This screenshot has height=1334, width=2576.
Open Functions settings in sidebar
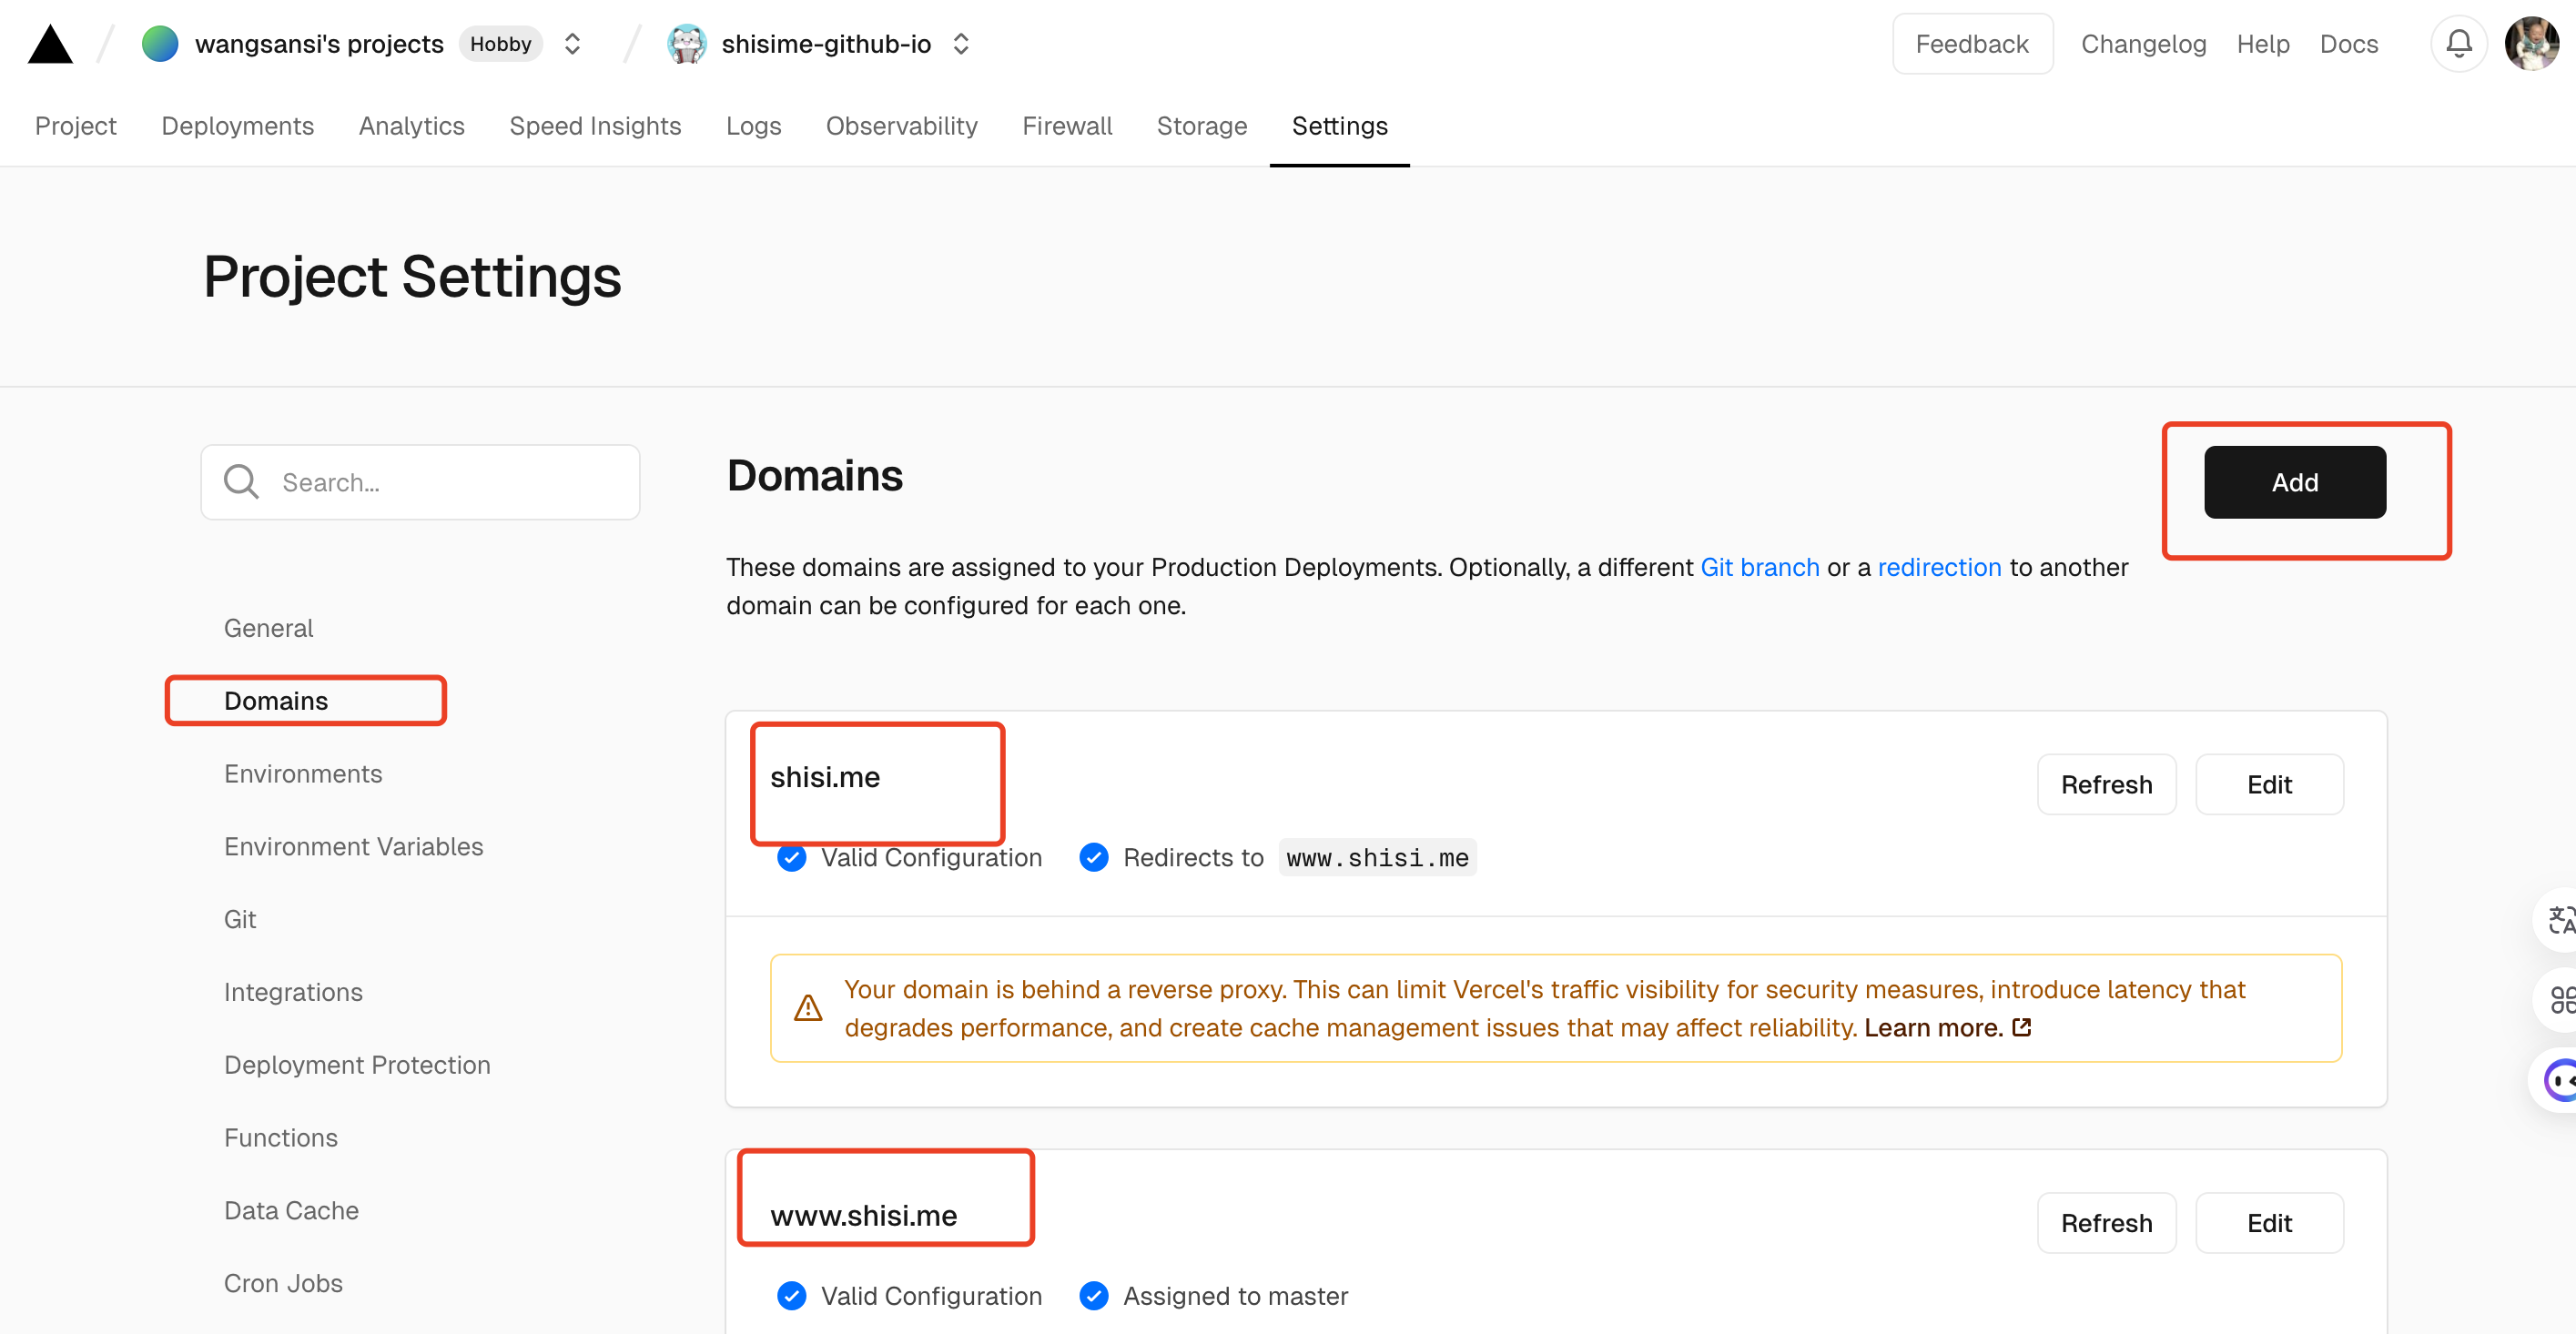click(x=281, y=1137)
